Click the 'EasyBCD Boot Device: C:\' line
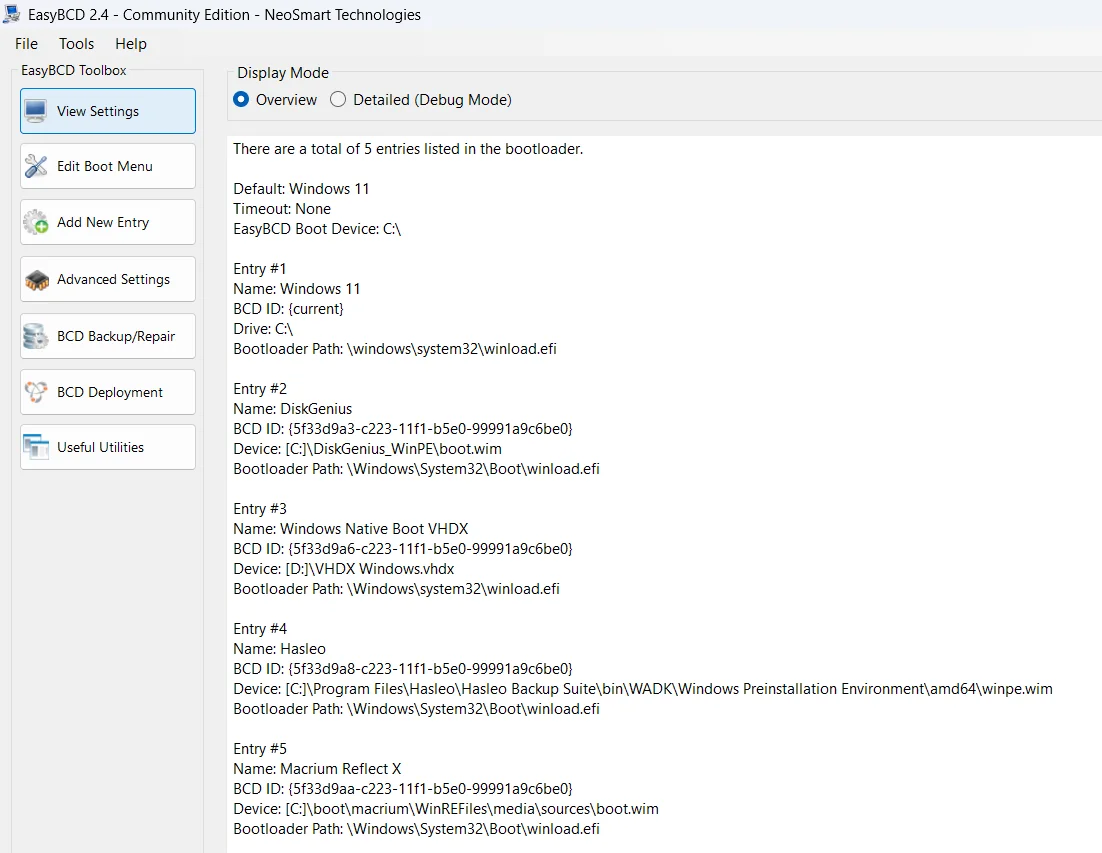Screen dimensions: 1102x853 [317, 229]
